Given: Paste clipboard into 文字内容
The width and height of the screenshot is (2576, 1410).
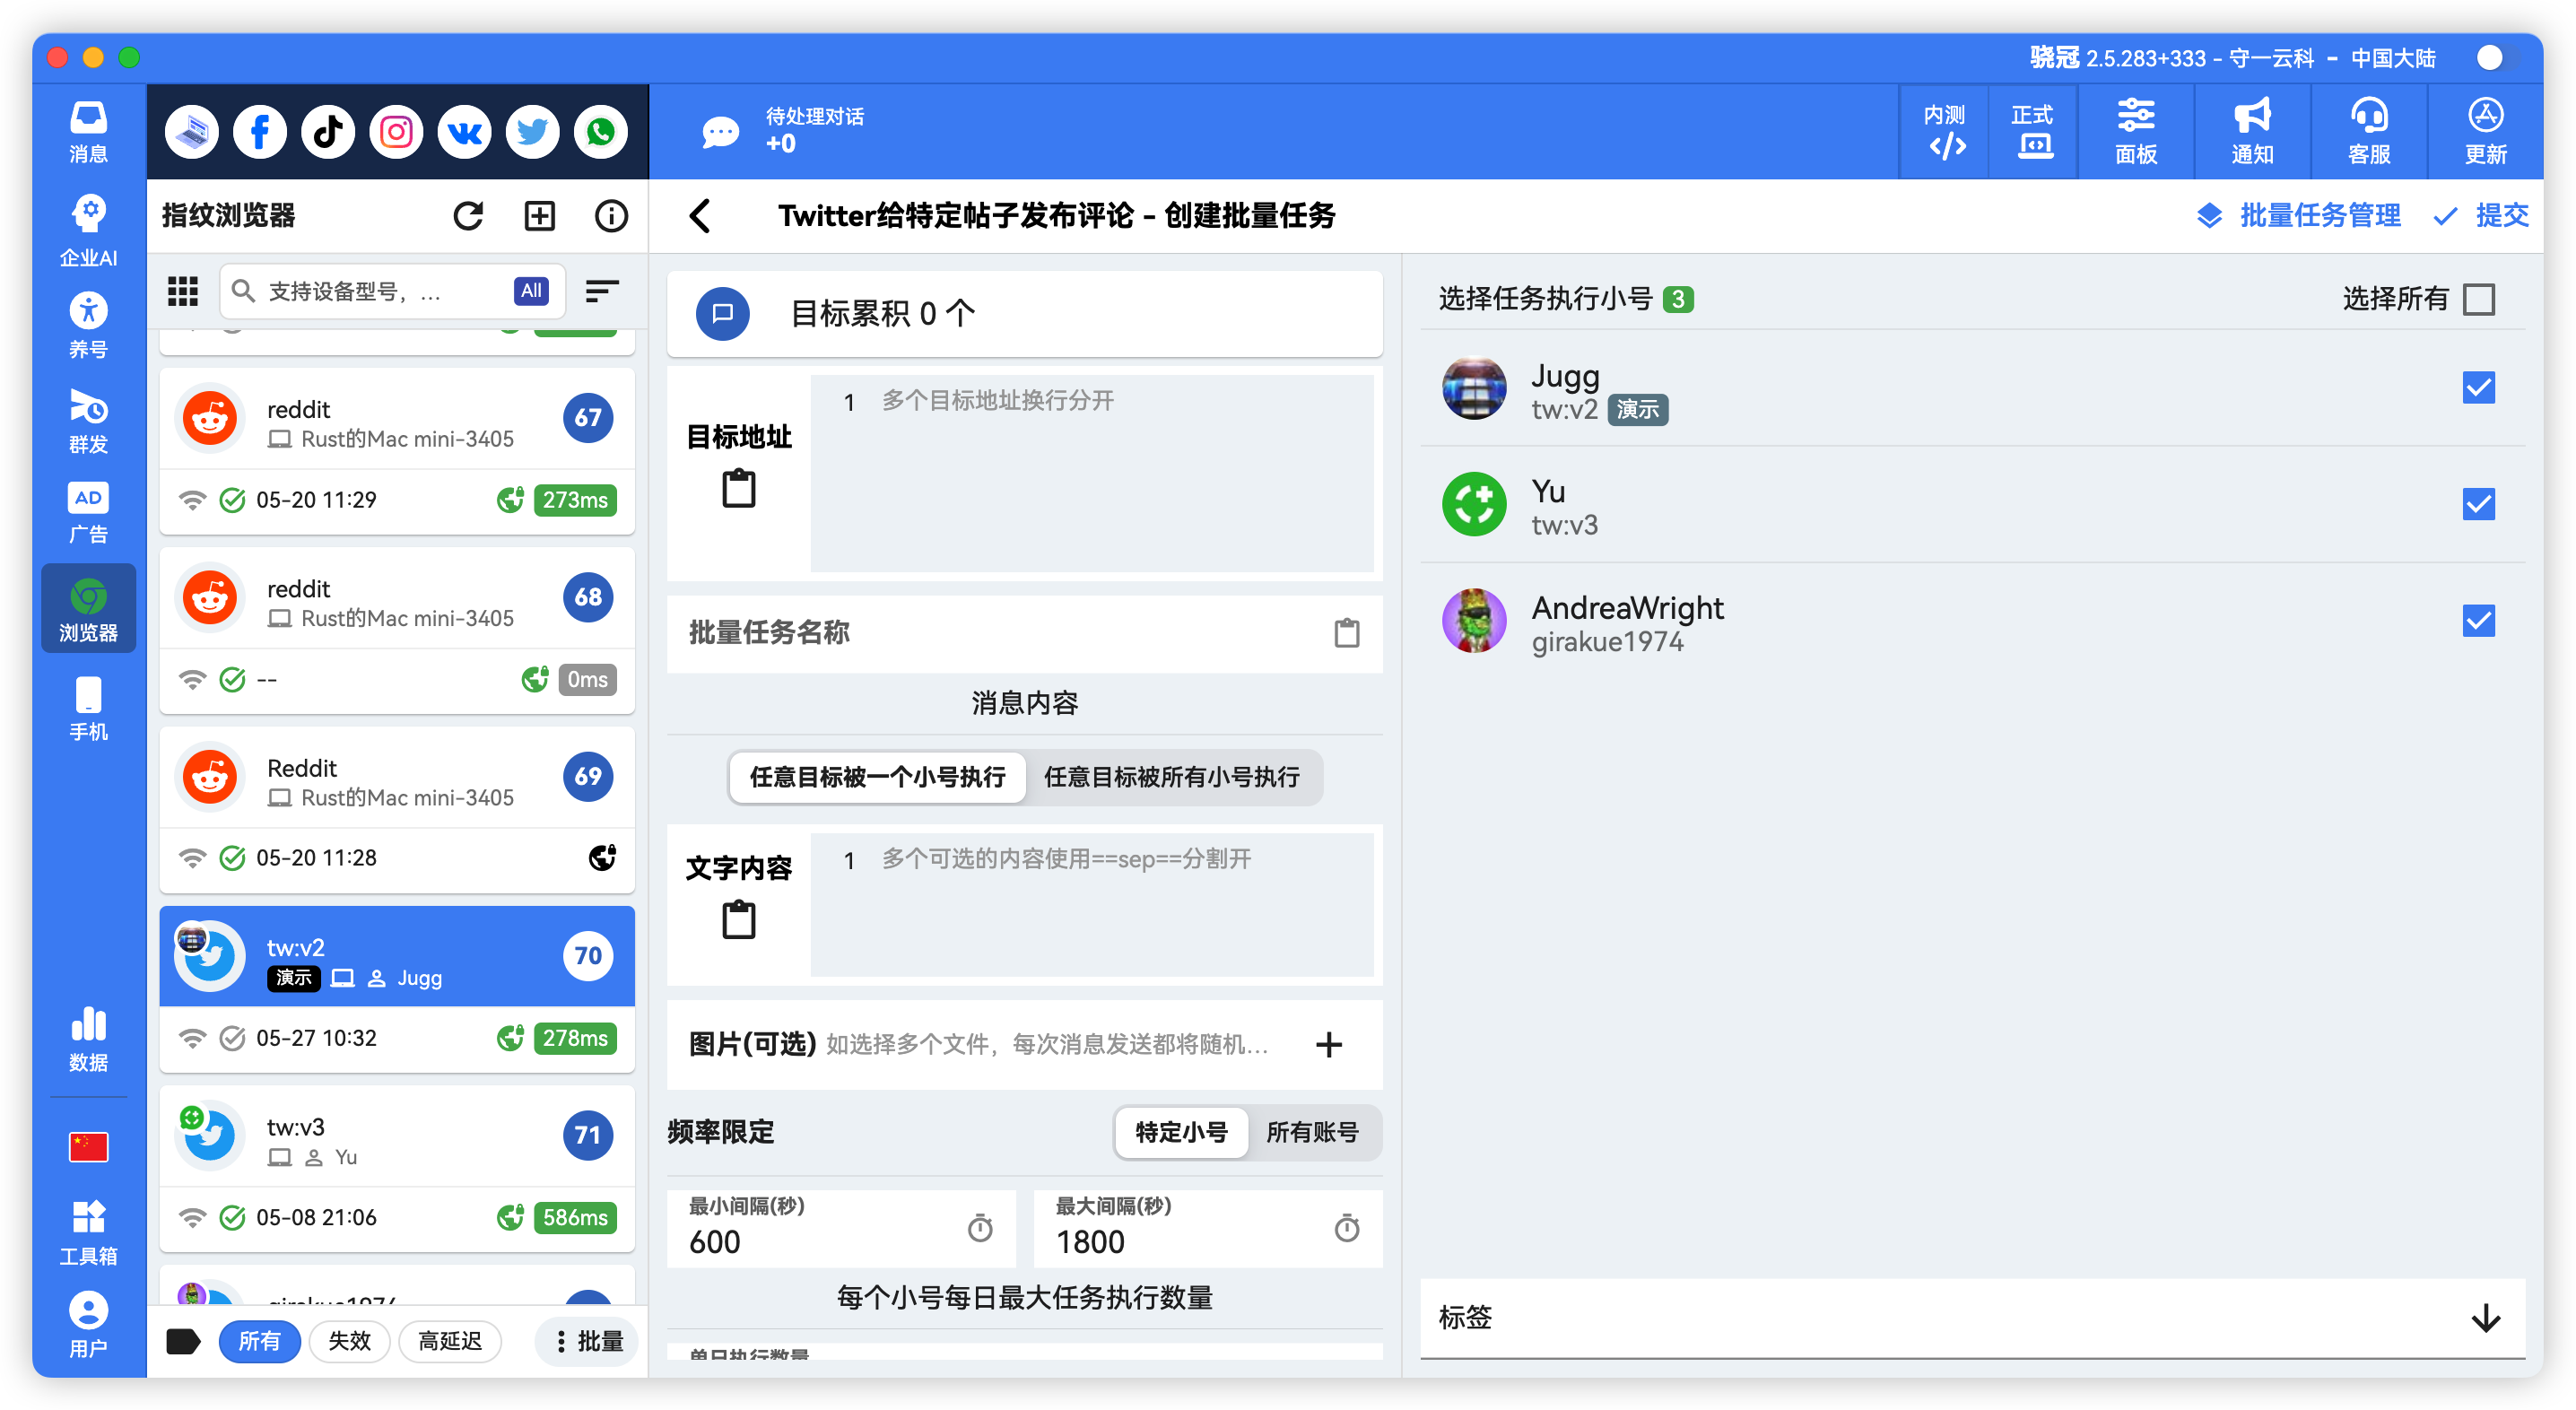Looking at the screenshot, I should tap(739, 919).
